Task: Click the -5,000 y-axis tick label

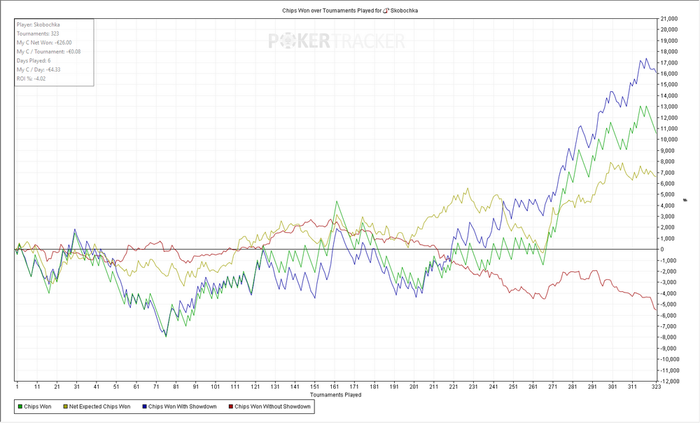Action: (x=670, y=304)
